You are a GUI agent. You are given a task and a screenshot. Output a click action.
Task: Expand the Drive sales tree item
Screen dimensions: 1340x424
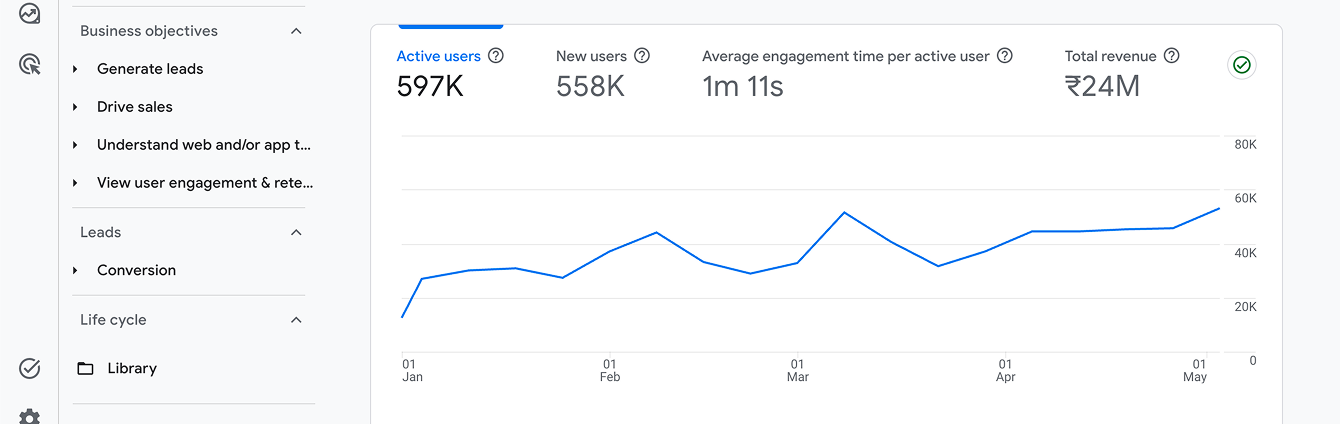point(76,107)
